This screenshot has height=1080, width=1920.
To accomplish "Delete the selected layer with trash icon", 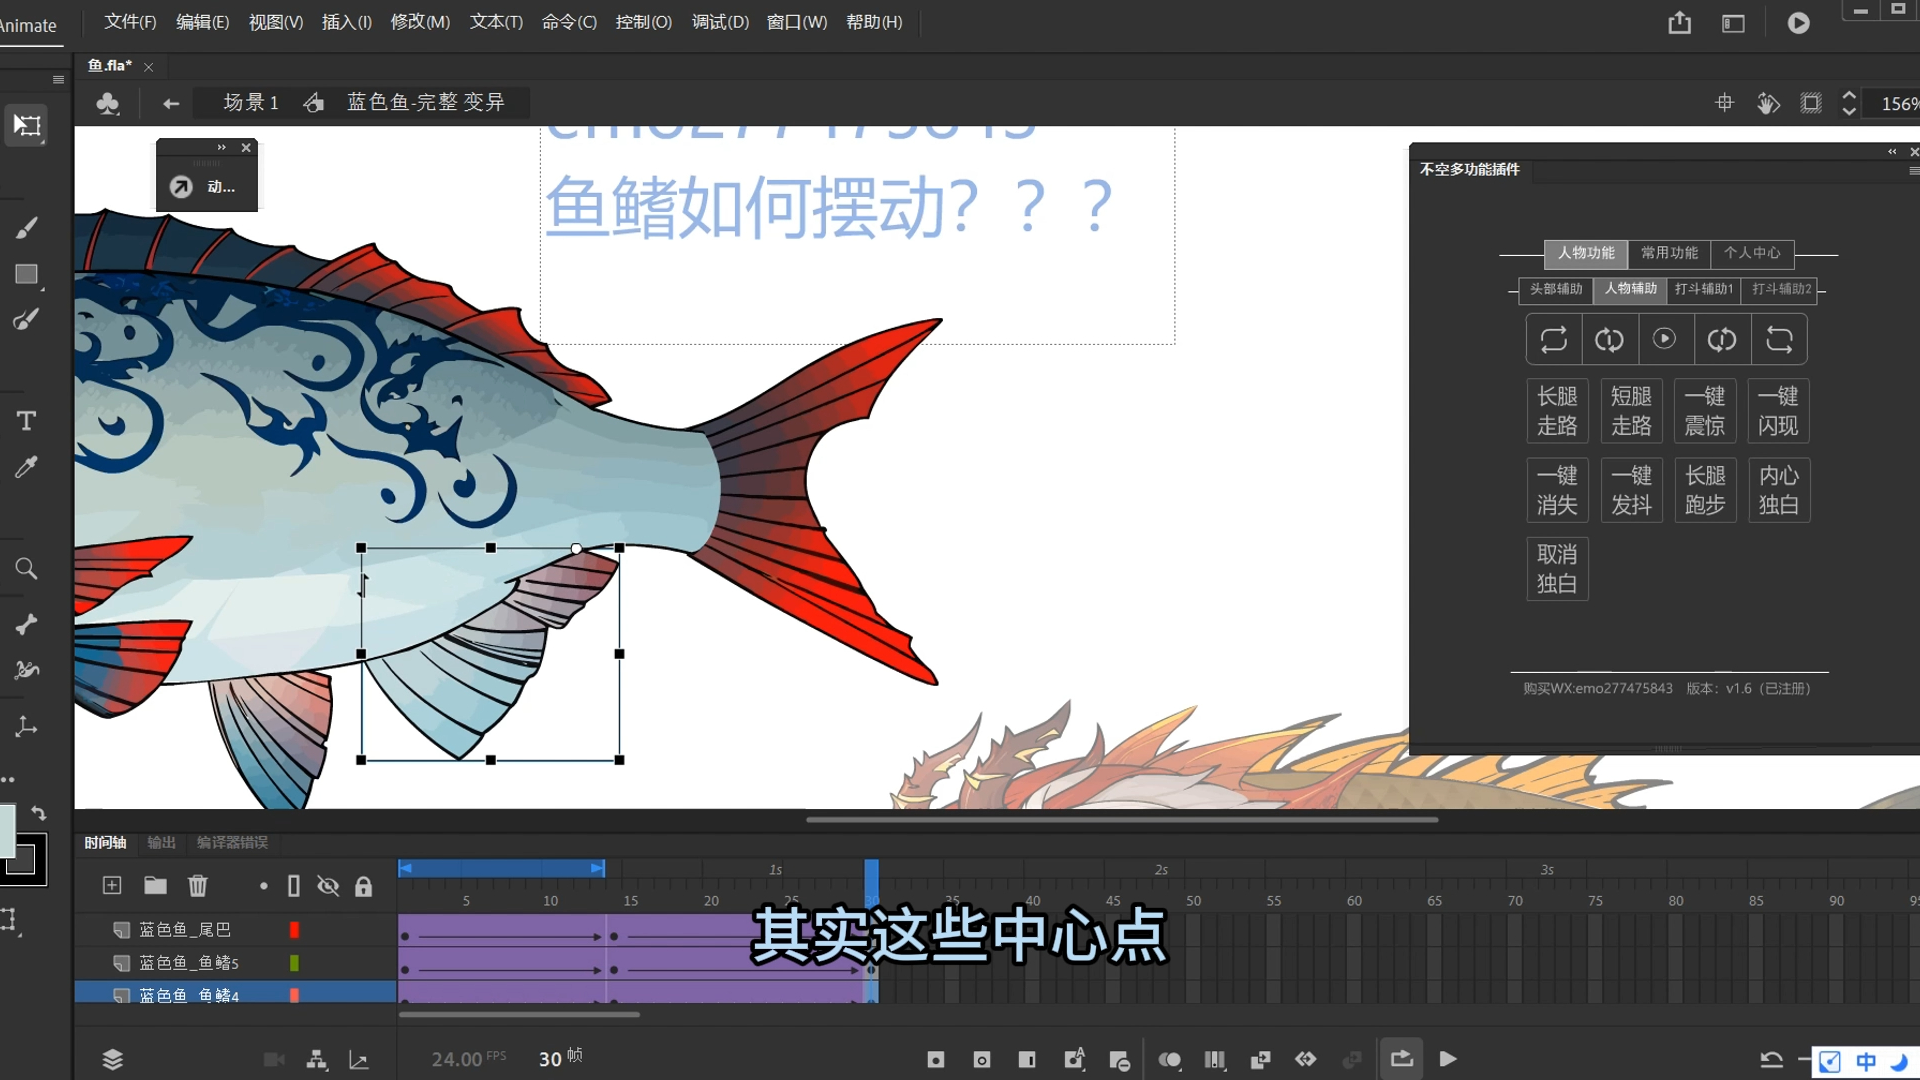I will pos(198,886).
